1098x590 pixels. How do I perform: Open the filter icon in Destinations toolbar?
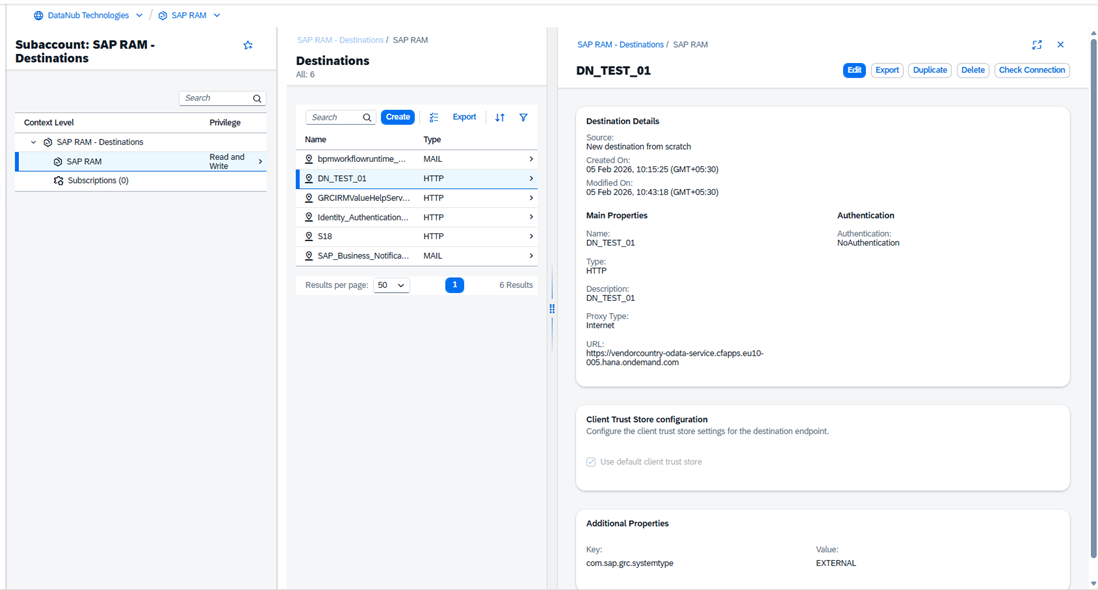[x=523, y=117]
